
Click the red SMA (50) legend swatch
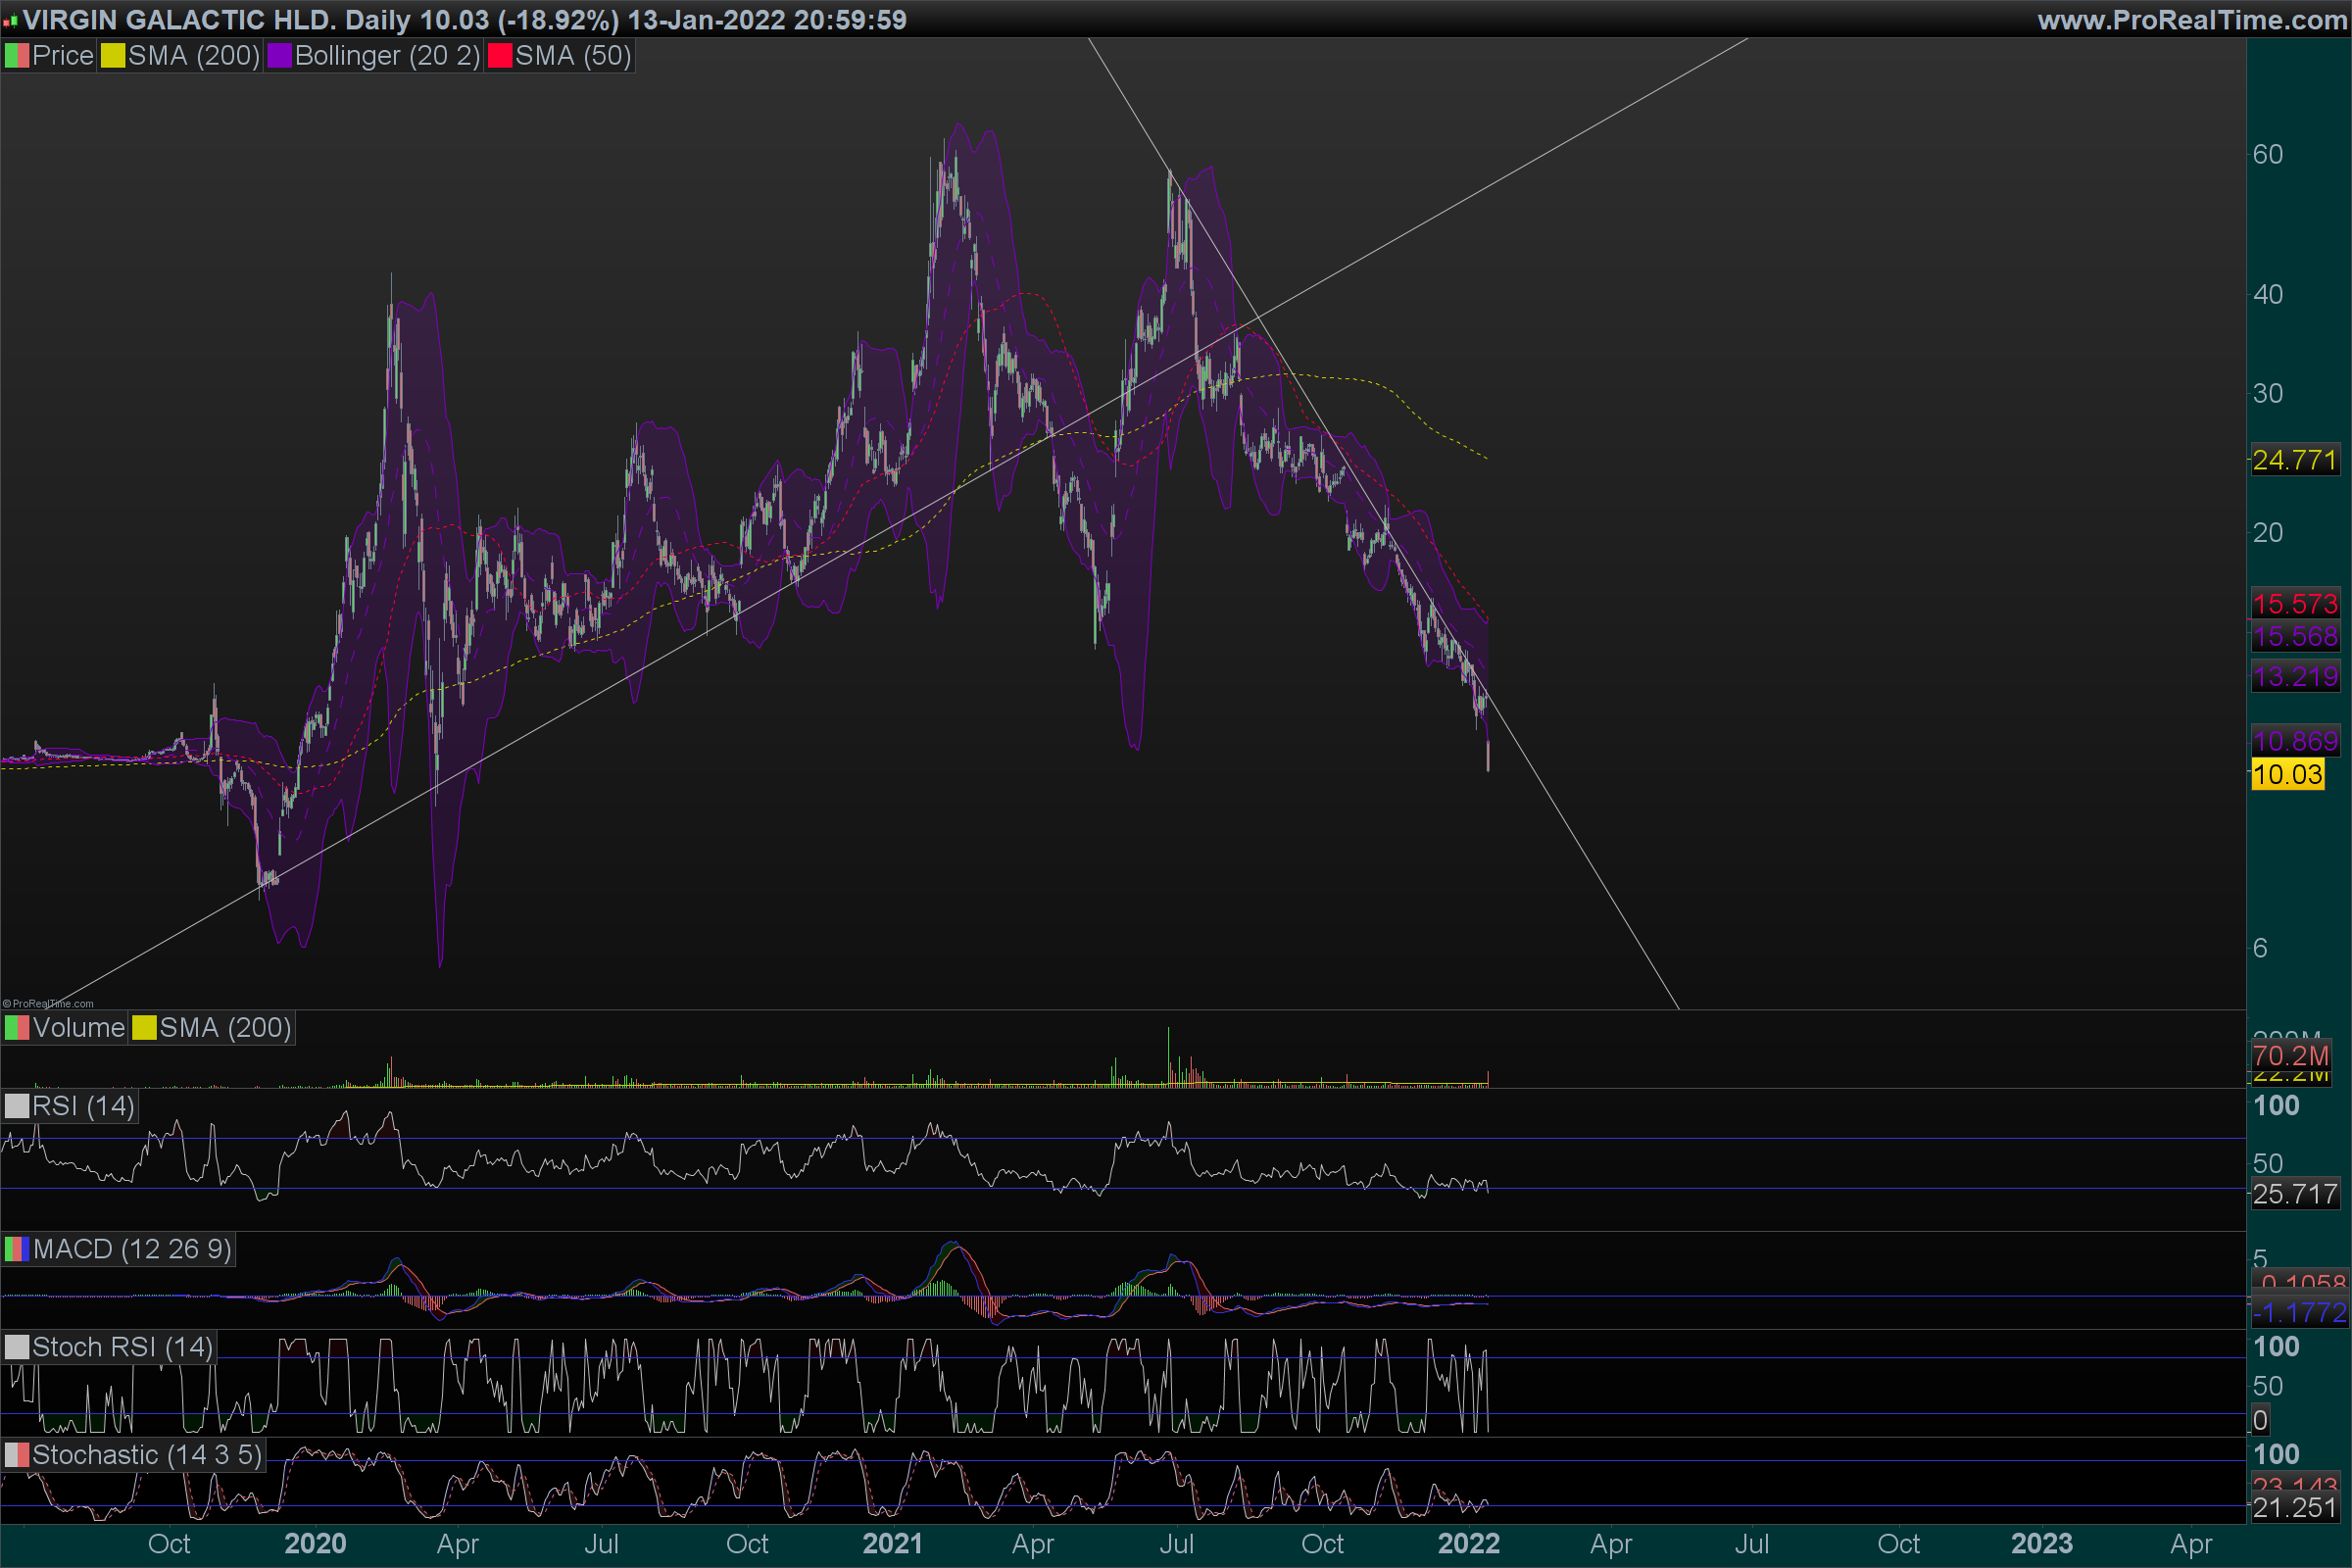pos(500,56)
